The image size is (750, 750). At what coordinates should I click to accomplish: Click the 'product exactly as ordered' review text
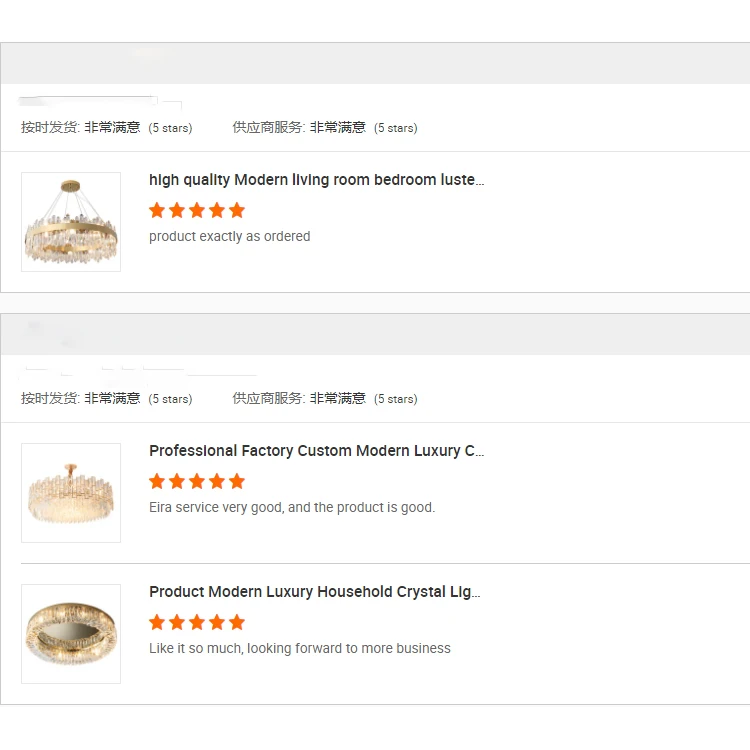pyautogui.click(x=229, y=237)
